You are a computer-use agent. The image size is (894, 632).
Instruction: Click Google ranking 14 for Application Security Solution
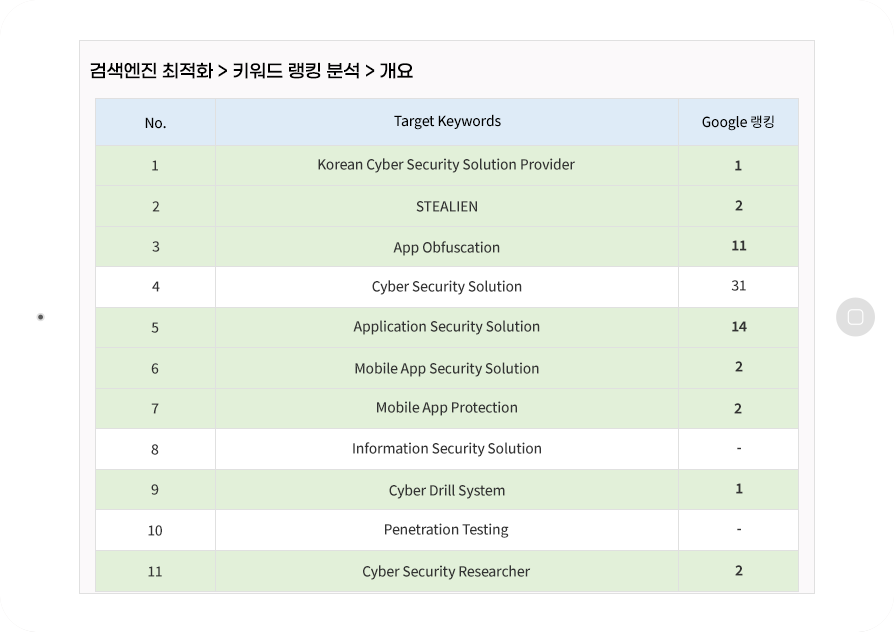tap(738, 327)
